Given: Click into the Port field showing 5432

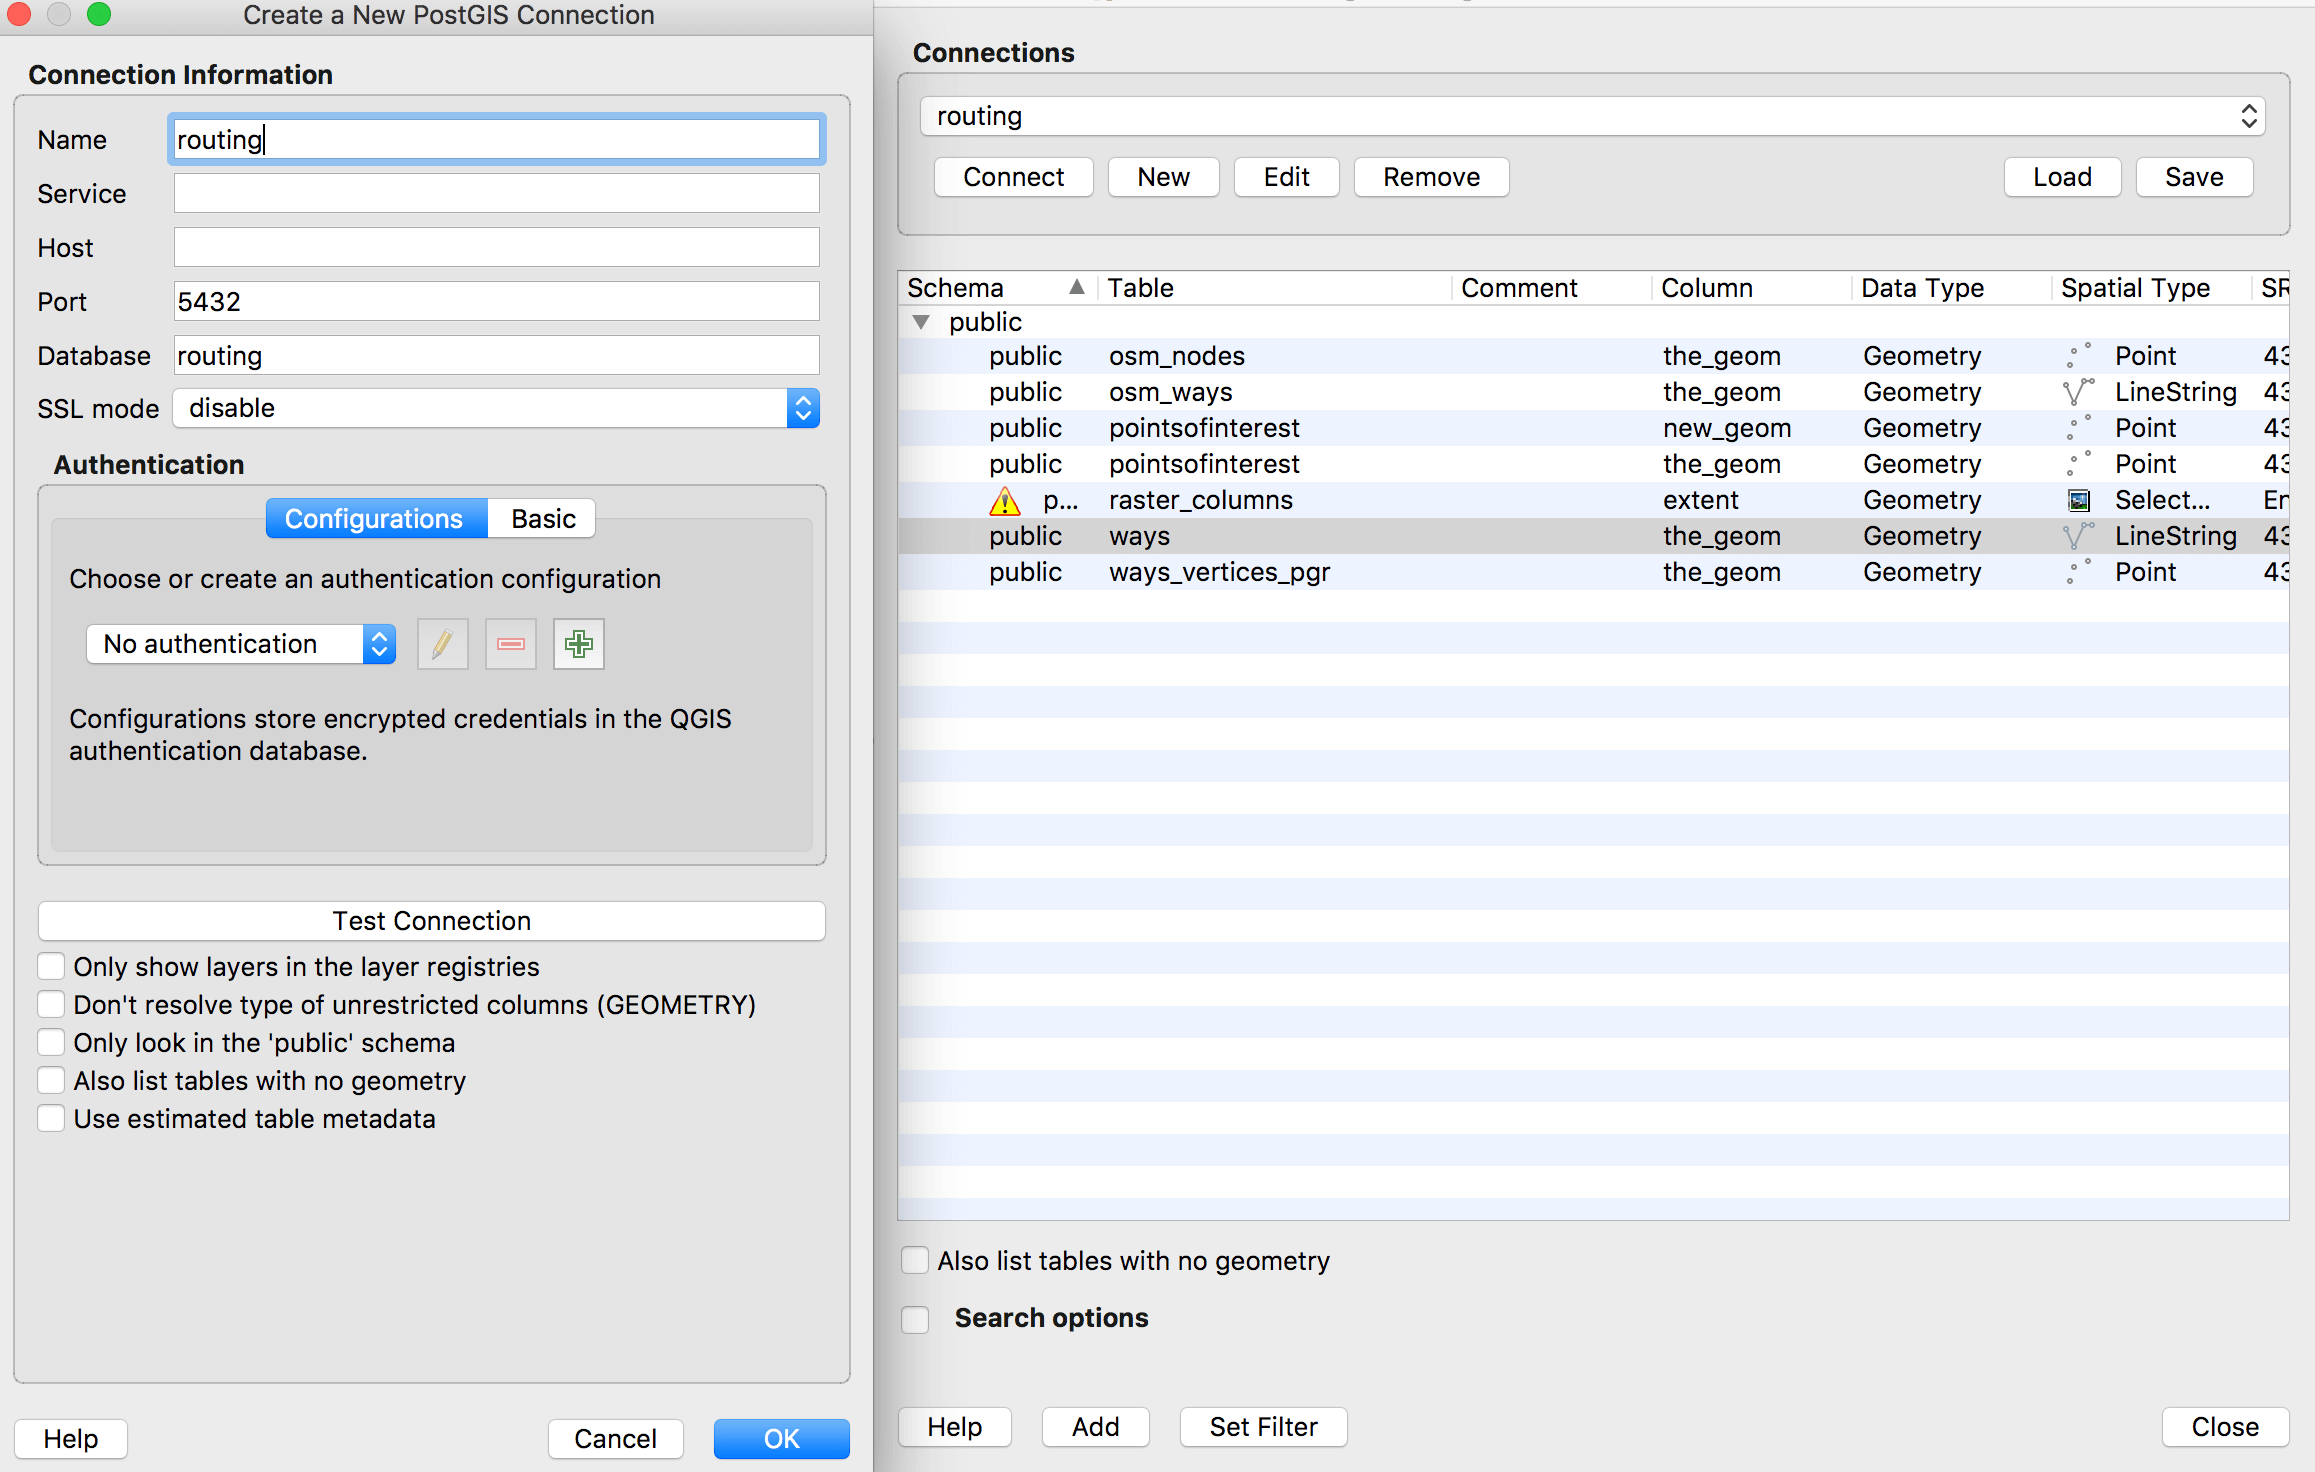Looking at the screenshot, I should coord(496,301).
